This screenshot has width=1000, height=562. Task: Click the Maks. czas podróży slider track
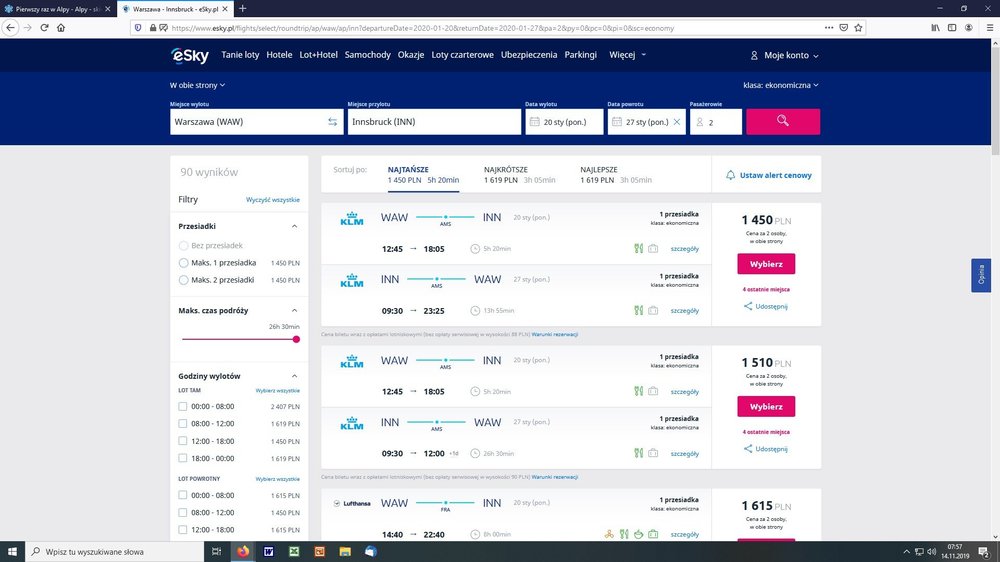[x=239, y=339]
